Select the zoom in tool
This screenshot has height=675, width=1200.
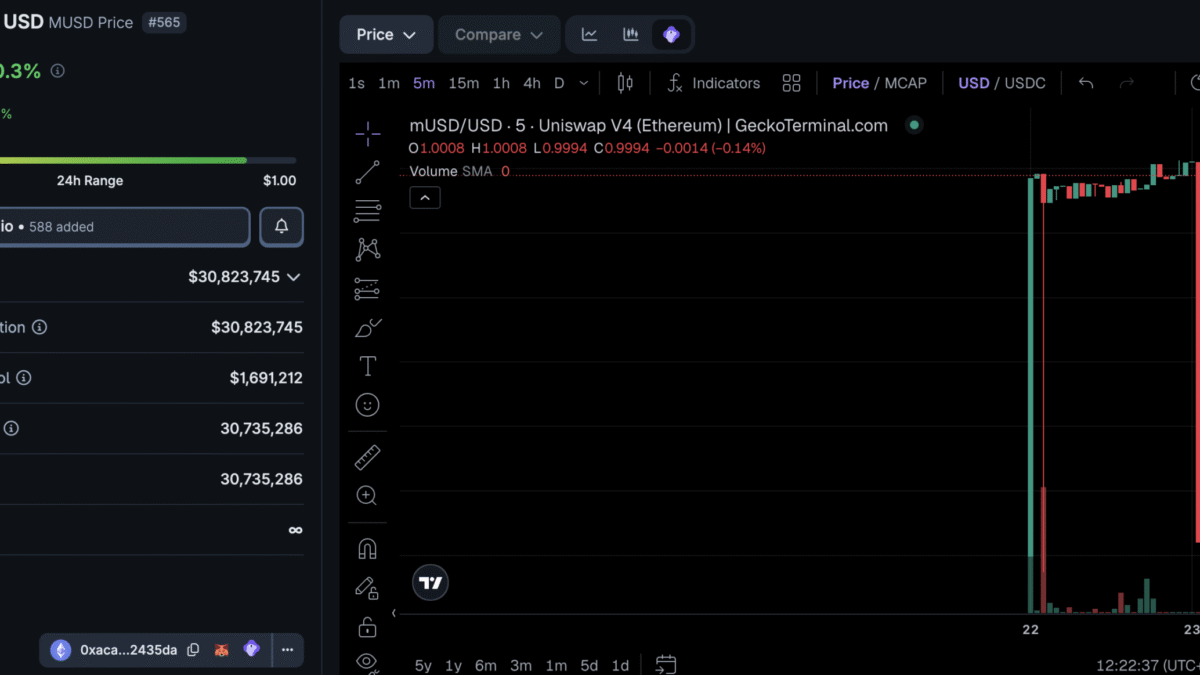(x=367, y=496)
